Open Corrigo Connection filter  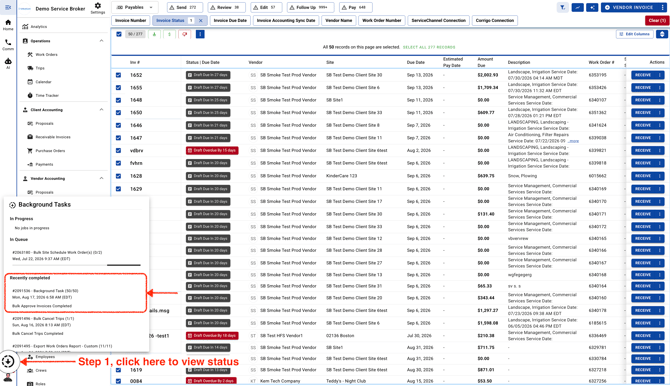coord(495,21)
